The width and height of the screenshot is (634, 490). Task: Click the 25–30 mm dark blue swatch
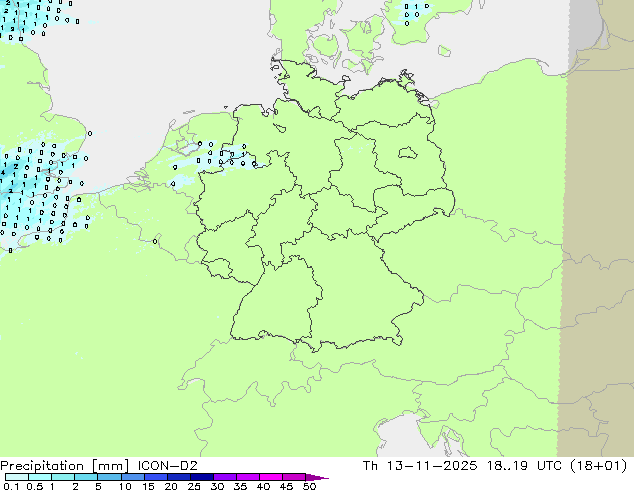201,477
